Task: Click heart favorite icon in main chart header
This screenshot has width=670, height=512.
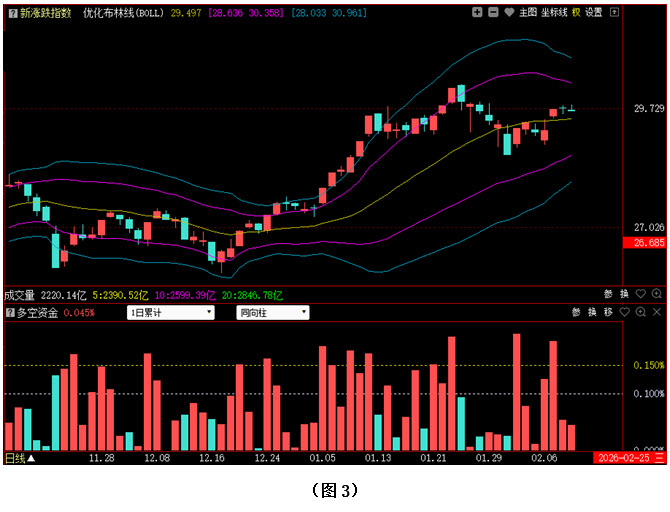Action: coord(509,12)
